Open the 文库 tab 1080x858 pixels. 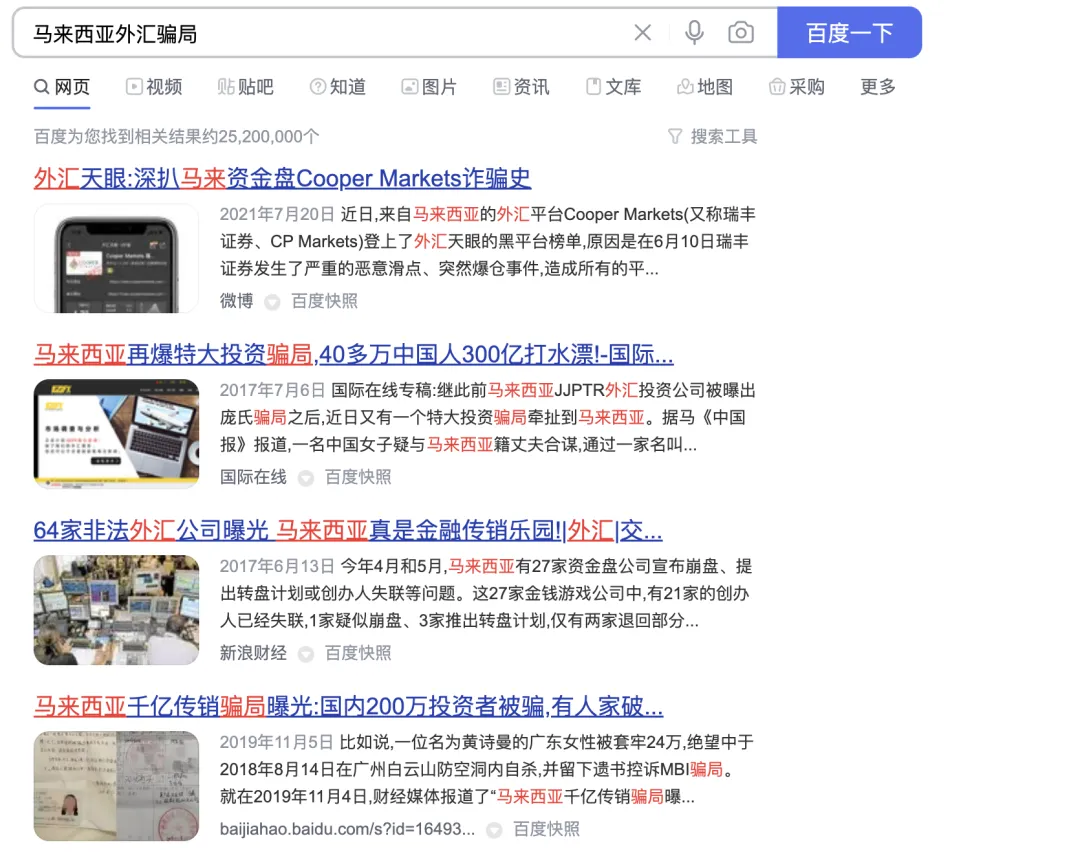coord(613,87)
